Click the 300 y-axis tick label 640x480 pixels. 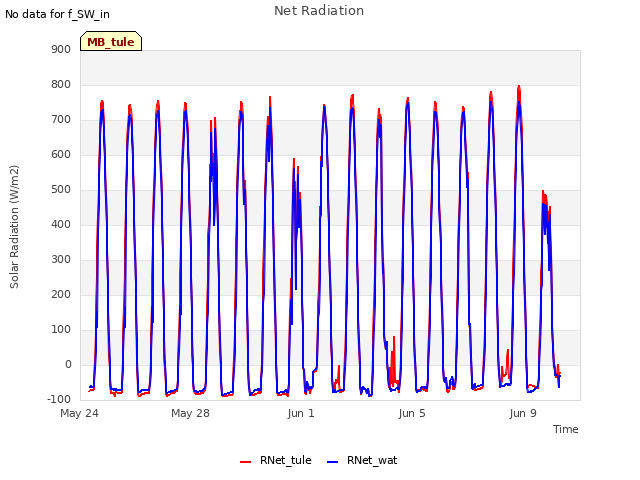(61, 260)
